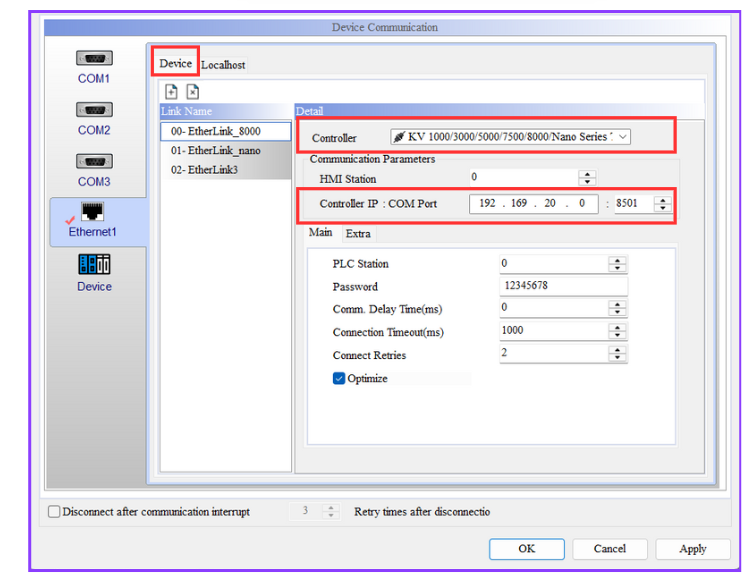Click the OK button
This screenshot has width=753, height=584.
526,549
